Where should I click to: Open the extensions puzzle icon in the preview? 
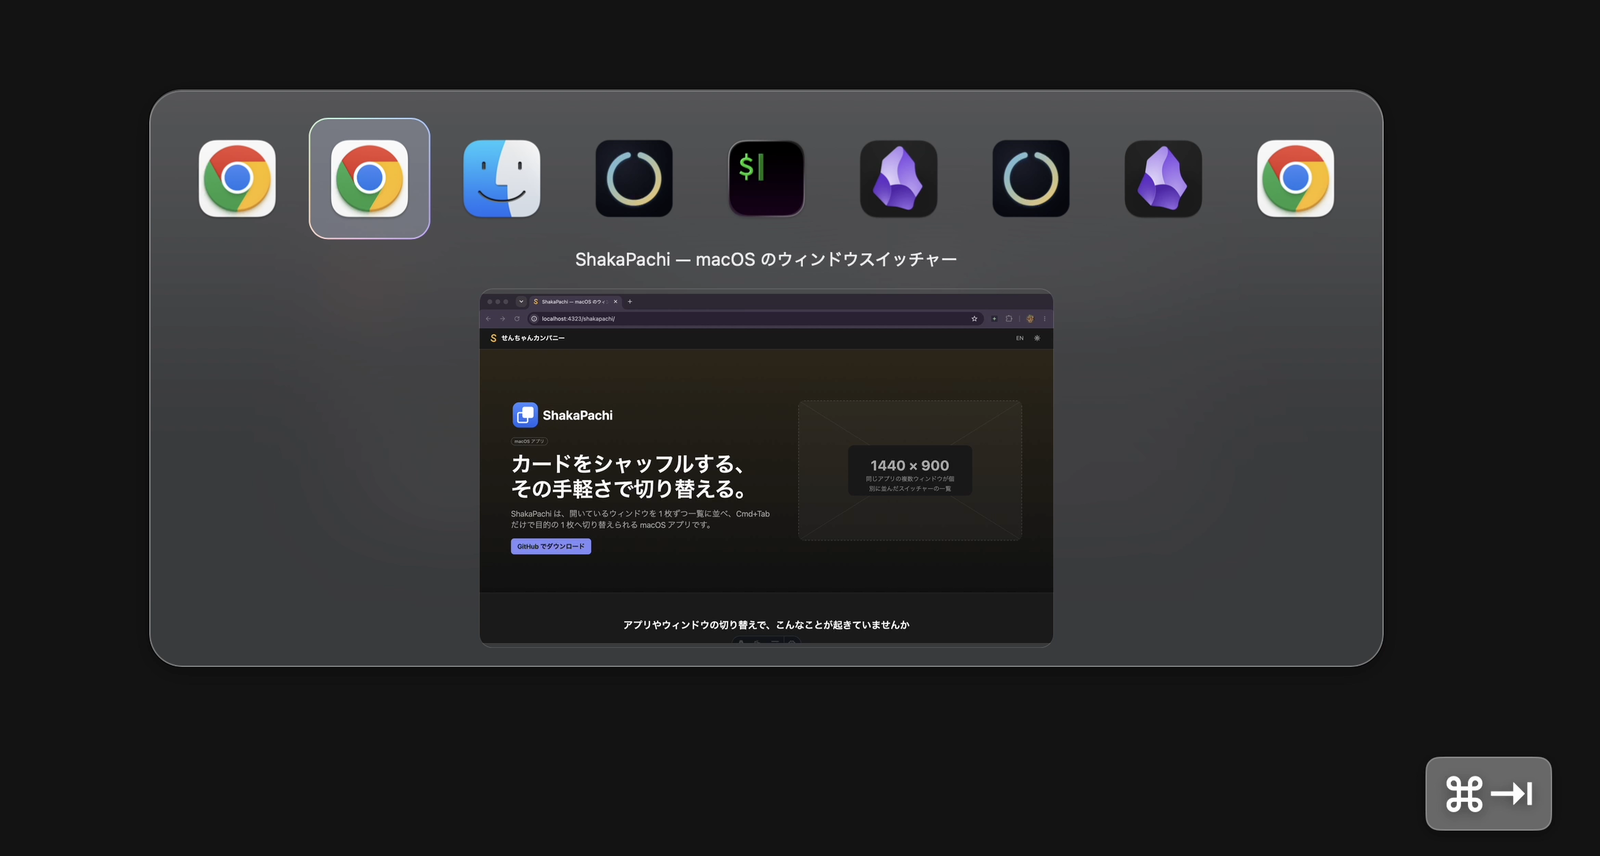[x=1009, y=319]
